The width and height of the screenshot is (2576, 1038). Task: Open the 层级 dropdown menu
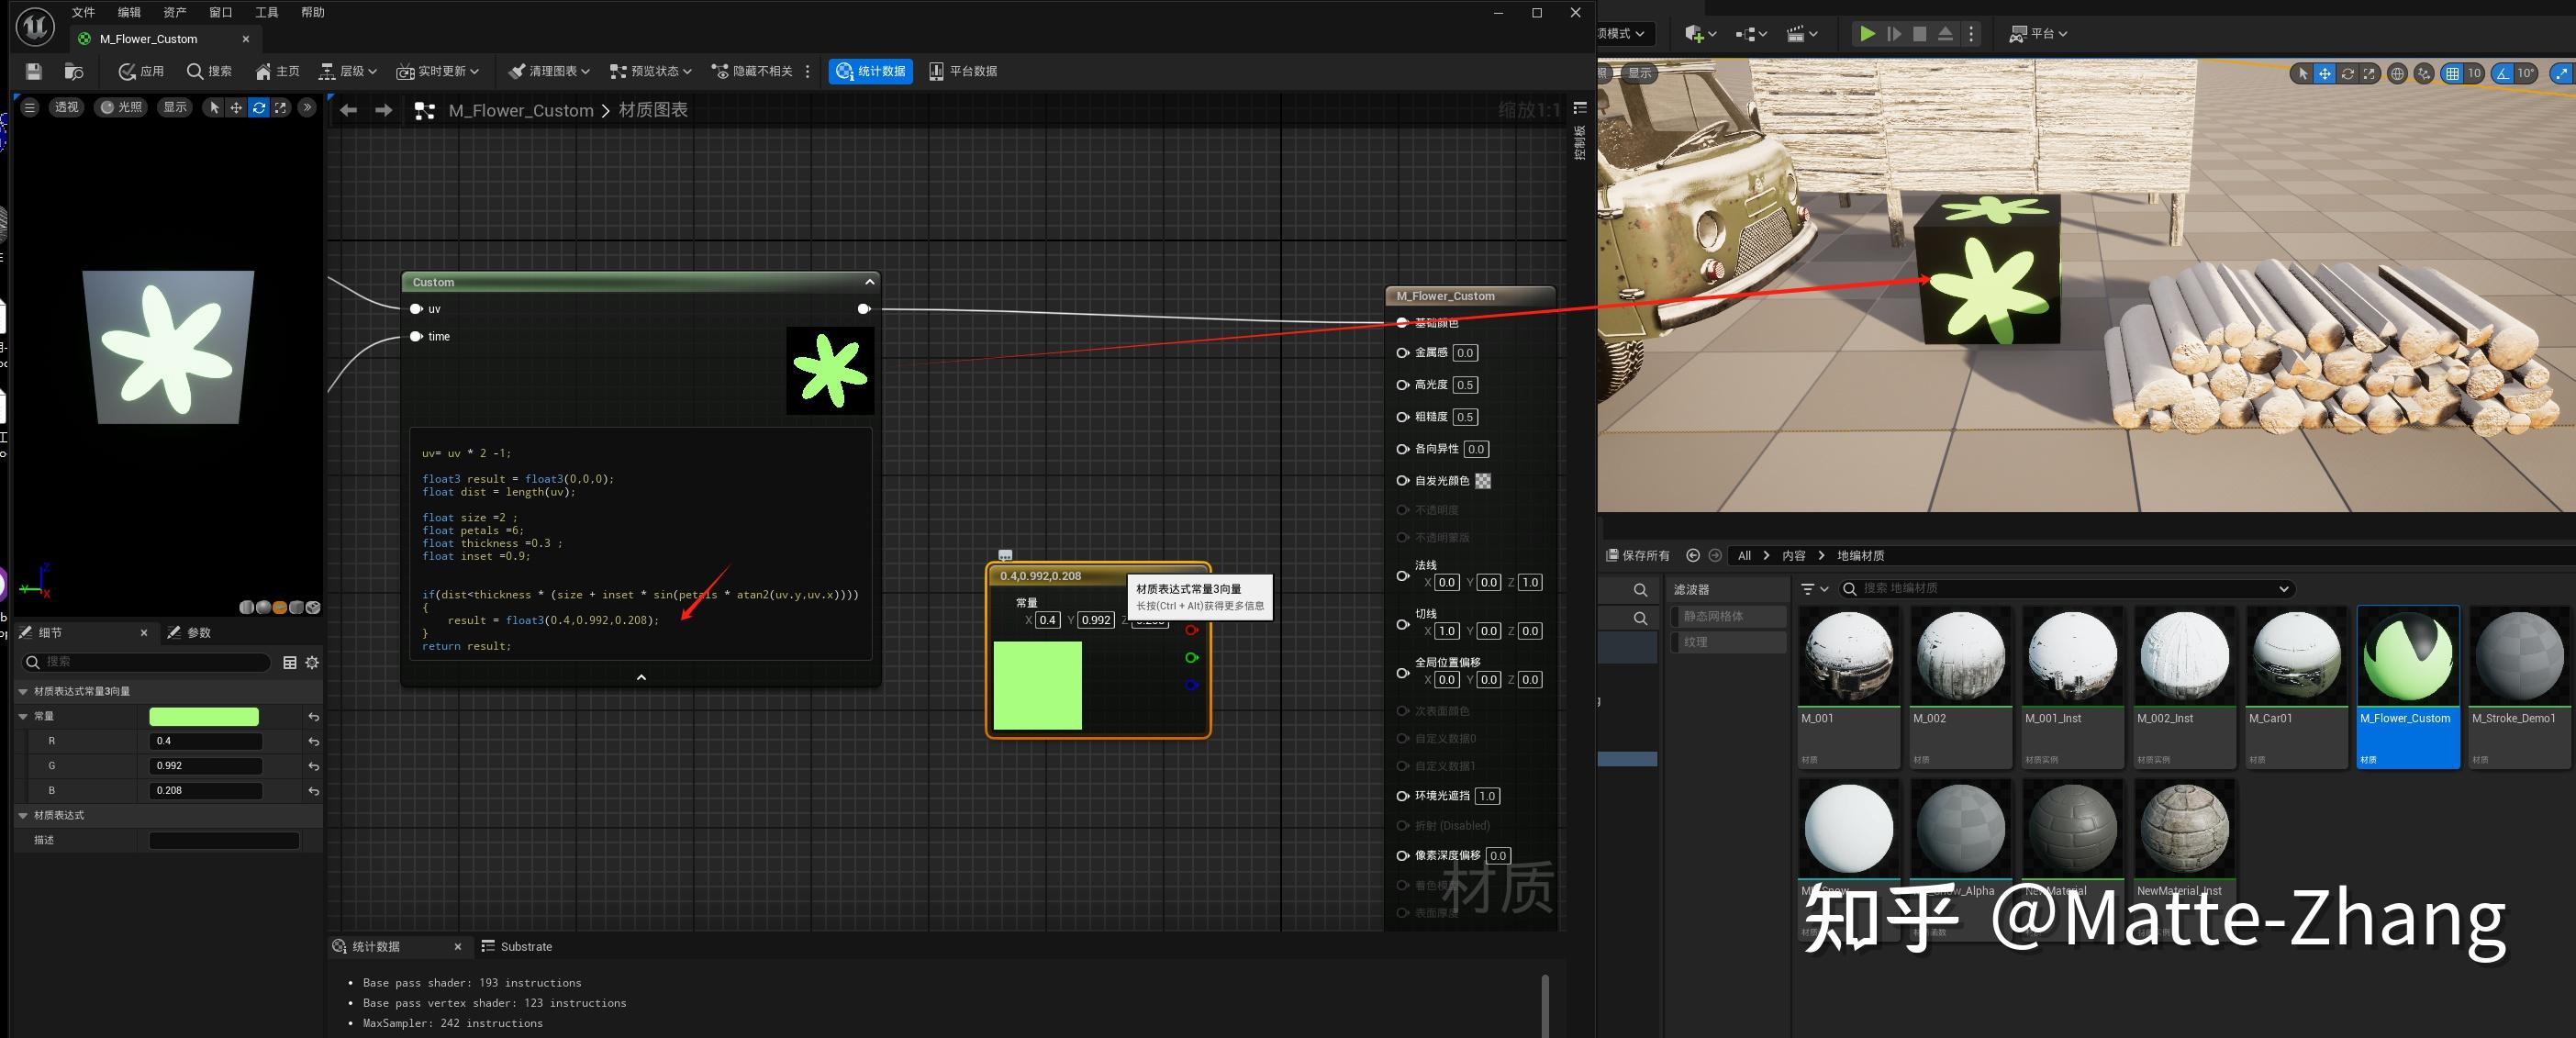[x=348, y=71]
